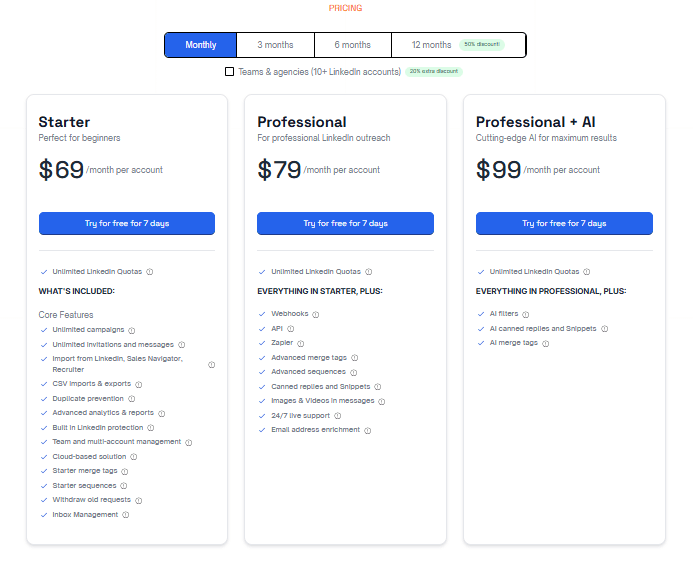The image size is (693, 563).
Task: Start Starter plan free 7-day trial
Action: pyautogui.click(x=127, y=223)
